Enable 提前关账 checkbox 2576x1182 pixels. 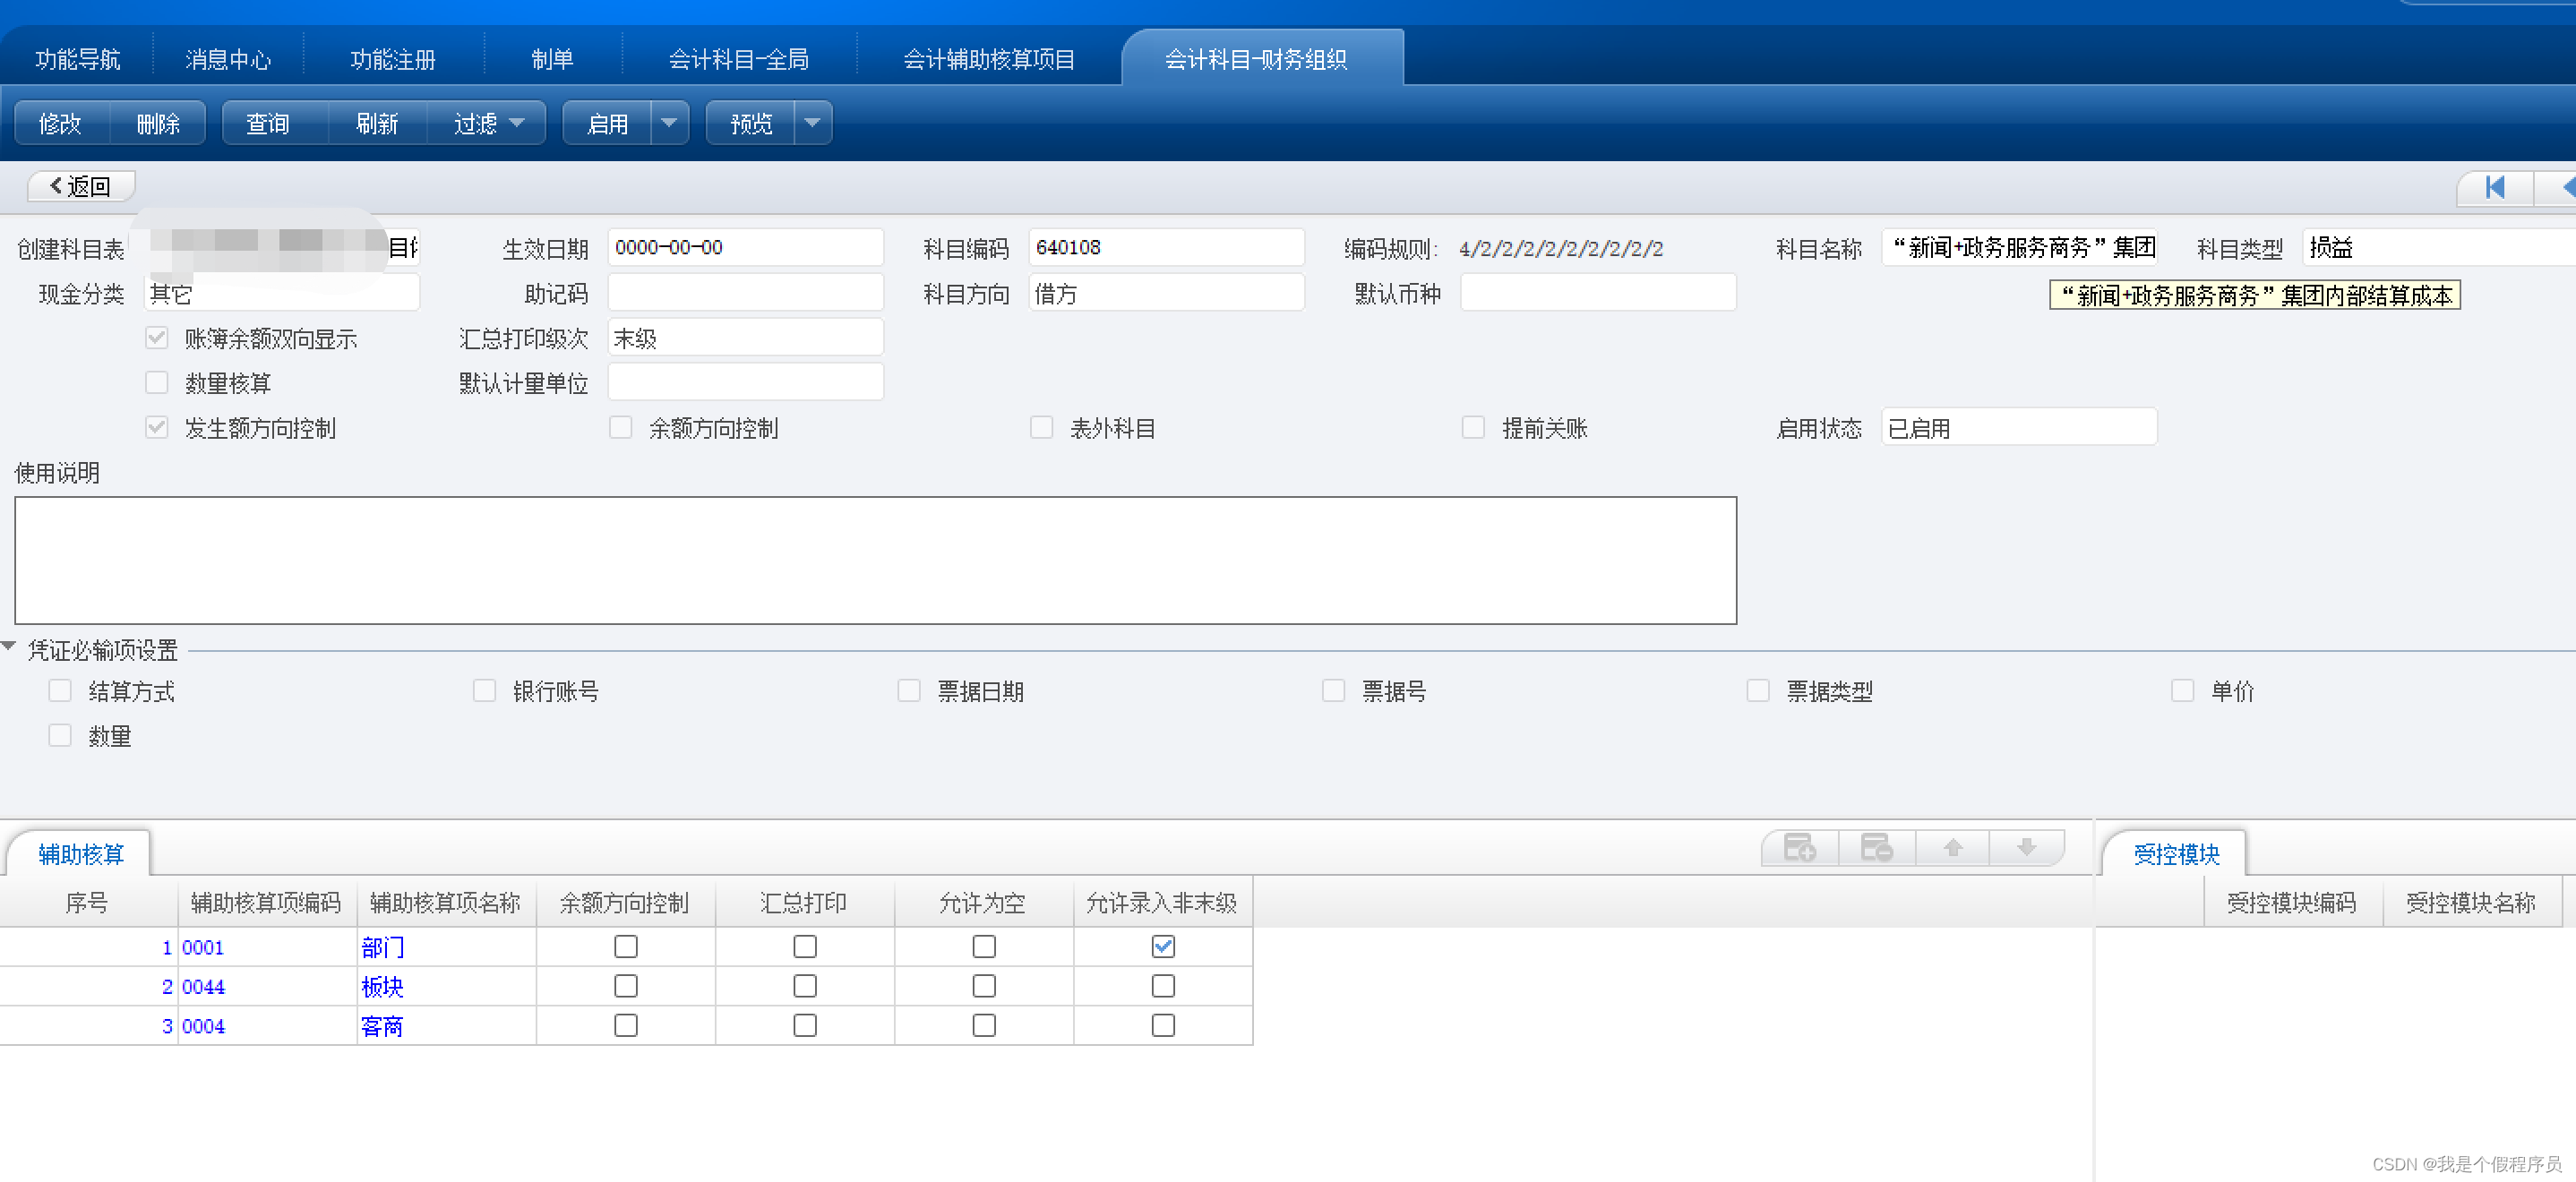(x=1474, y=427)
